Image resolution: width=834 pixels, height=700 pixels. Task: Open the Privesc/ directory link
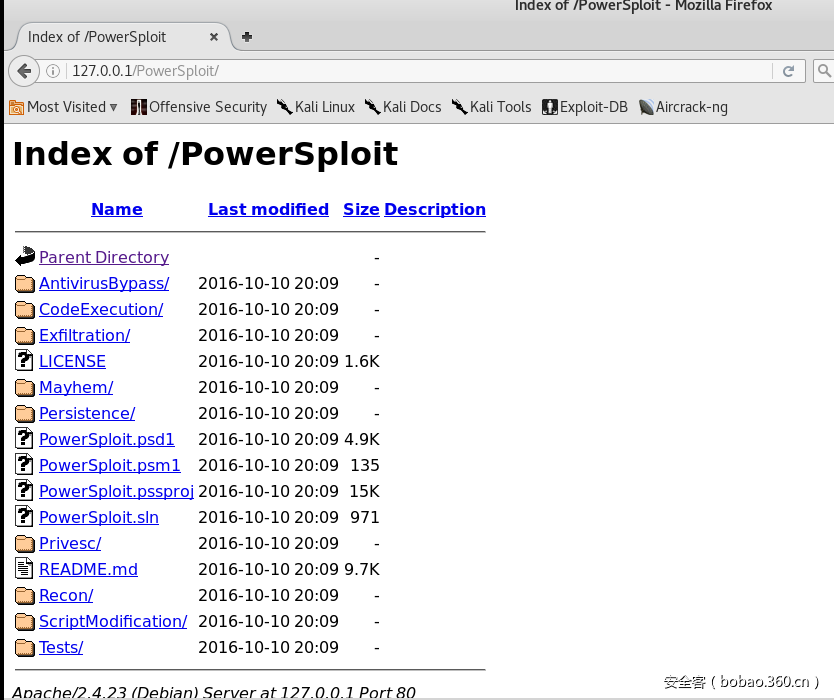70,543
